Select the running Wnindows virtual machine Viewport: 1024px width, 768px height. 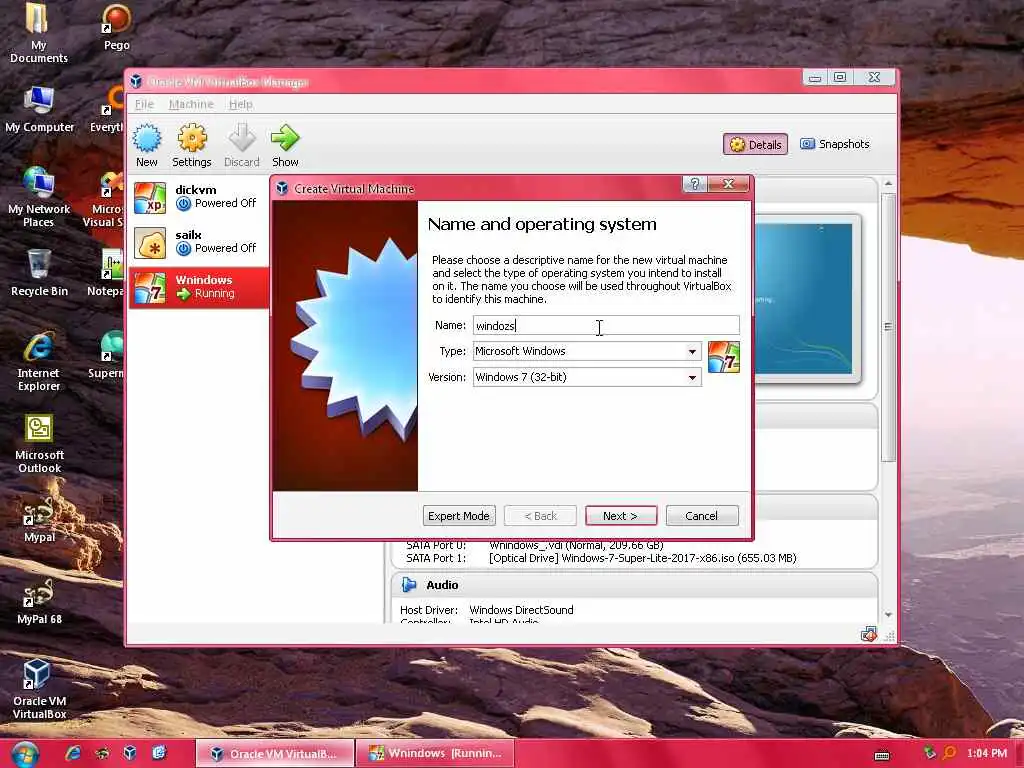coord(199,287)
